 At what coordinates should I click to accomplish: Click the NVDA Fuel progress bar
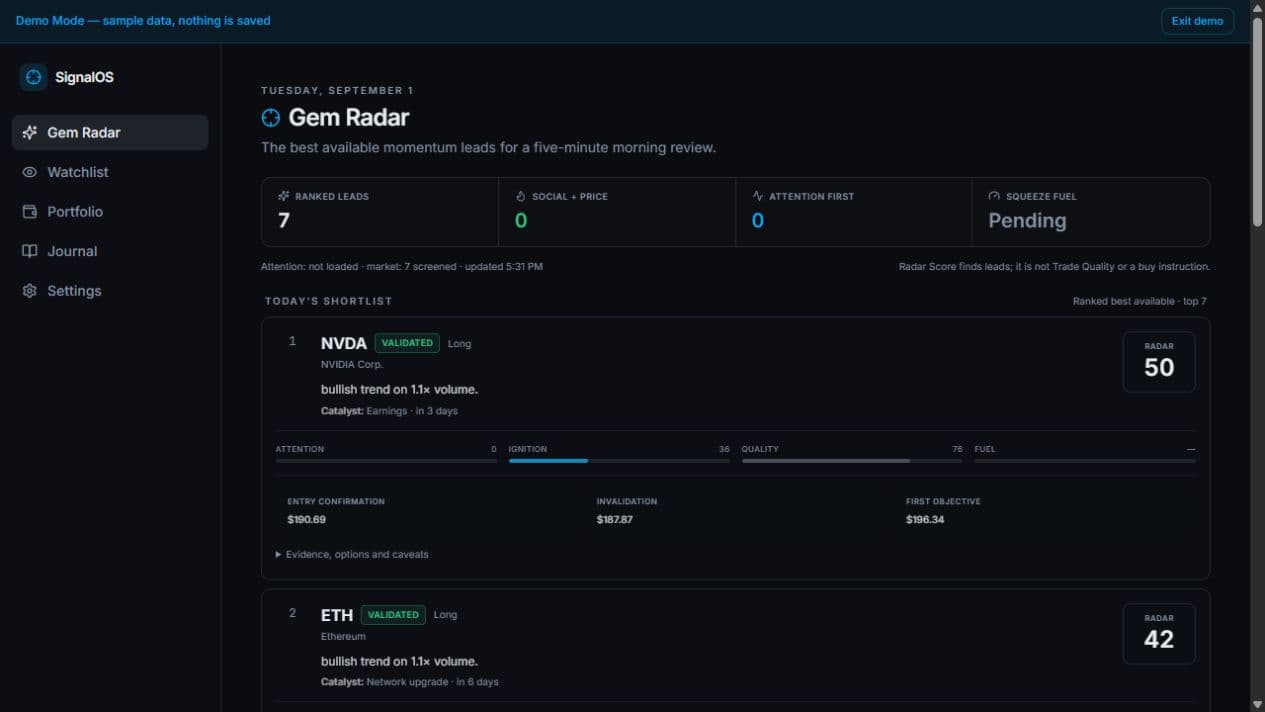(x=1085, y=461)
